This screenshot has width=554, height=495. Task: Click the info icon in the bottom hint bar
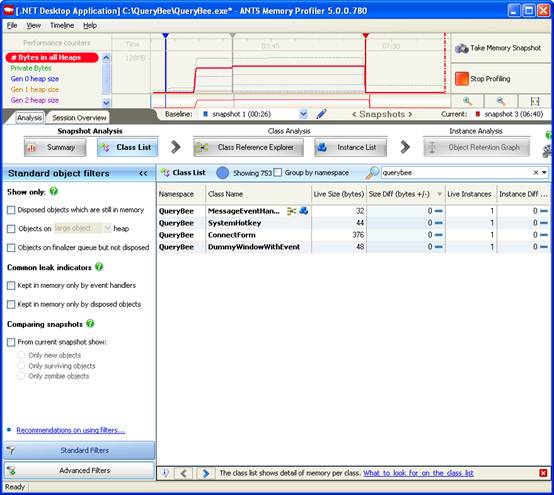(x=165, y=473)
